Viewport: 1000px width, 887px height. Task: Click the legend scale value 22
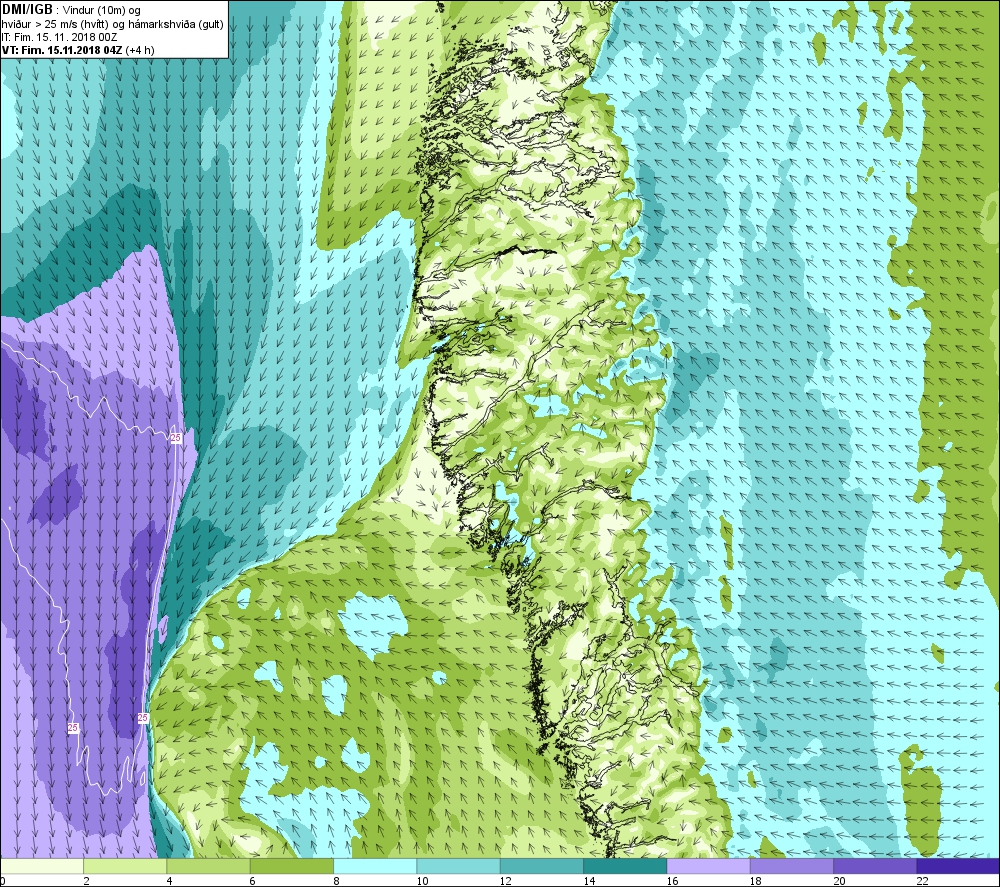point(922,881)
